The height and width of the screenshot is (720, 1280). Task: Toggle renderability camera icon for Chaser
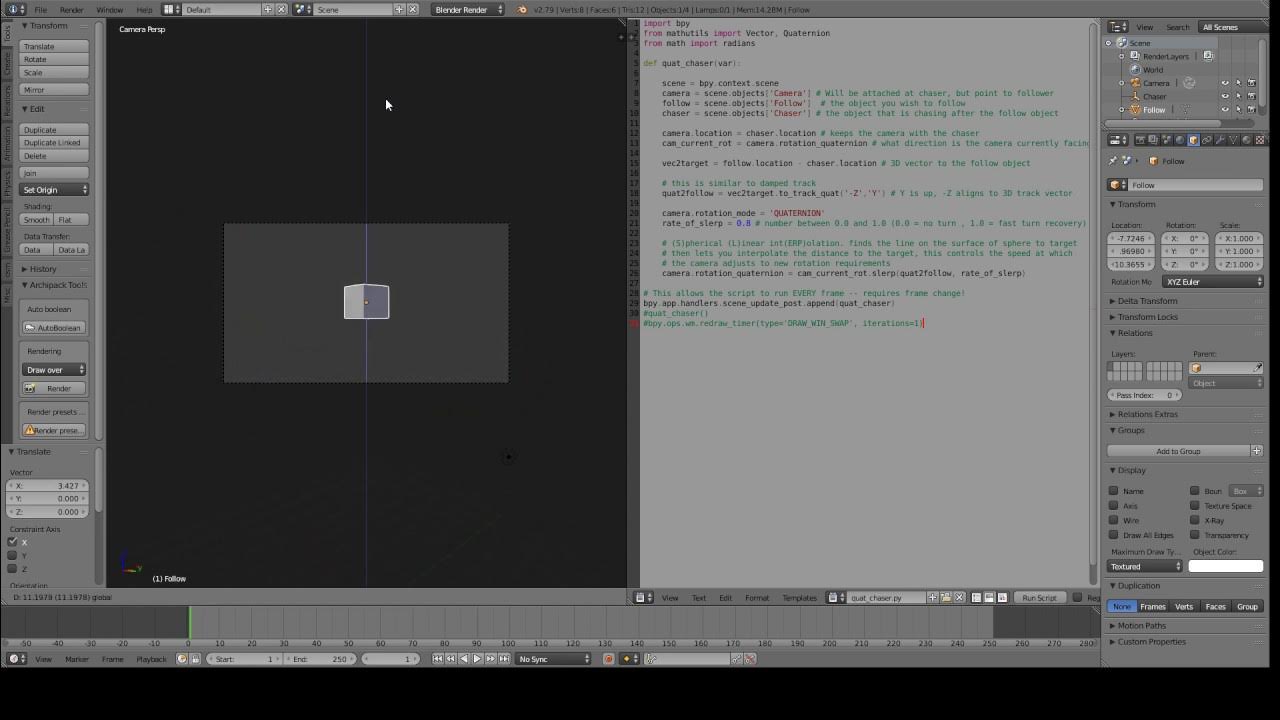(x=1251, y=96)
